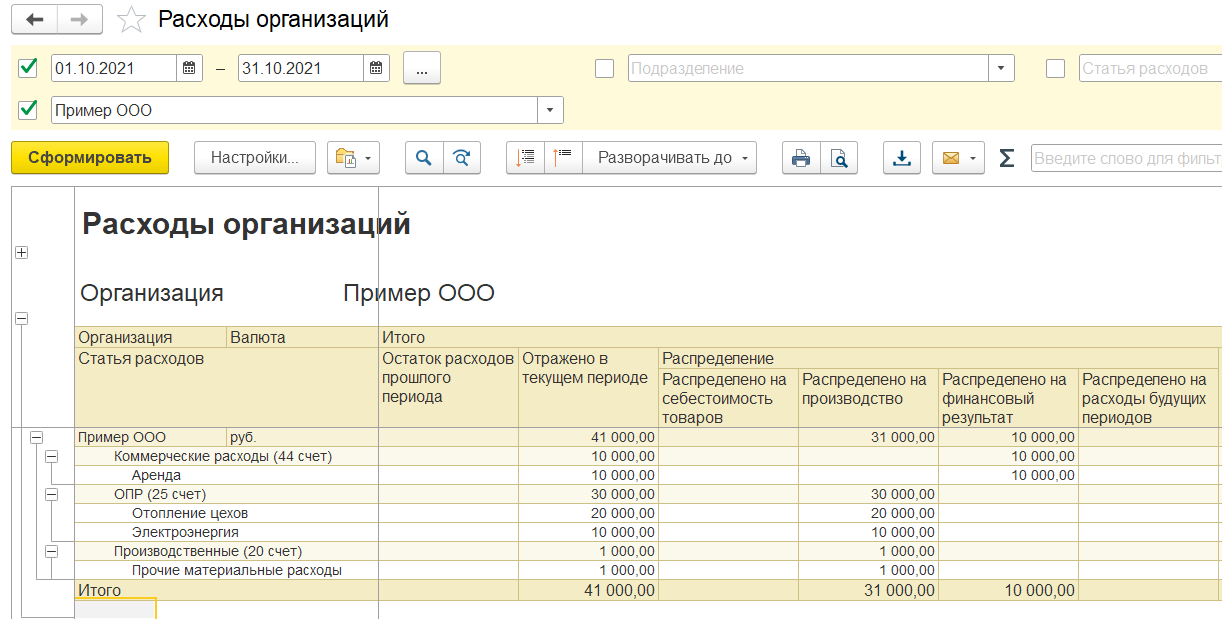Open calendar for end date 31.10.2021
The width and height of the screenshot is (1222, 619).
point(376,69)
